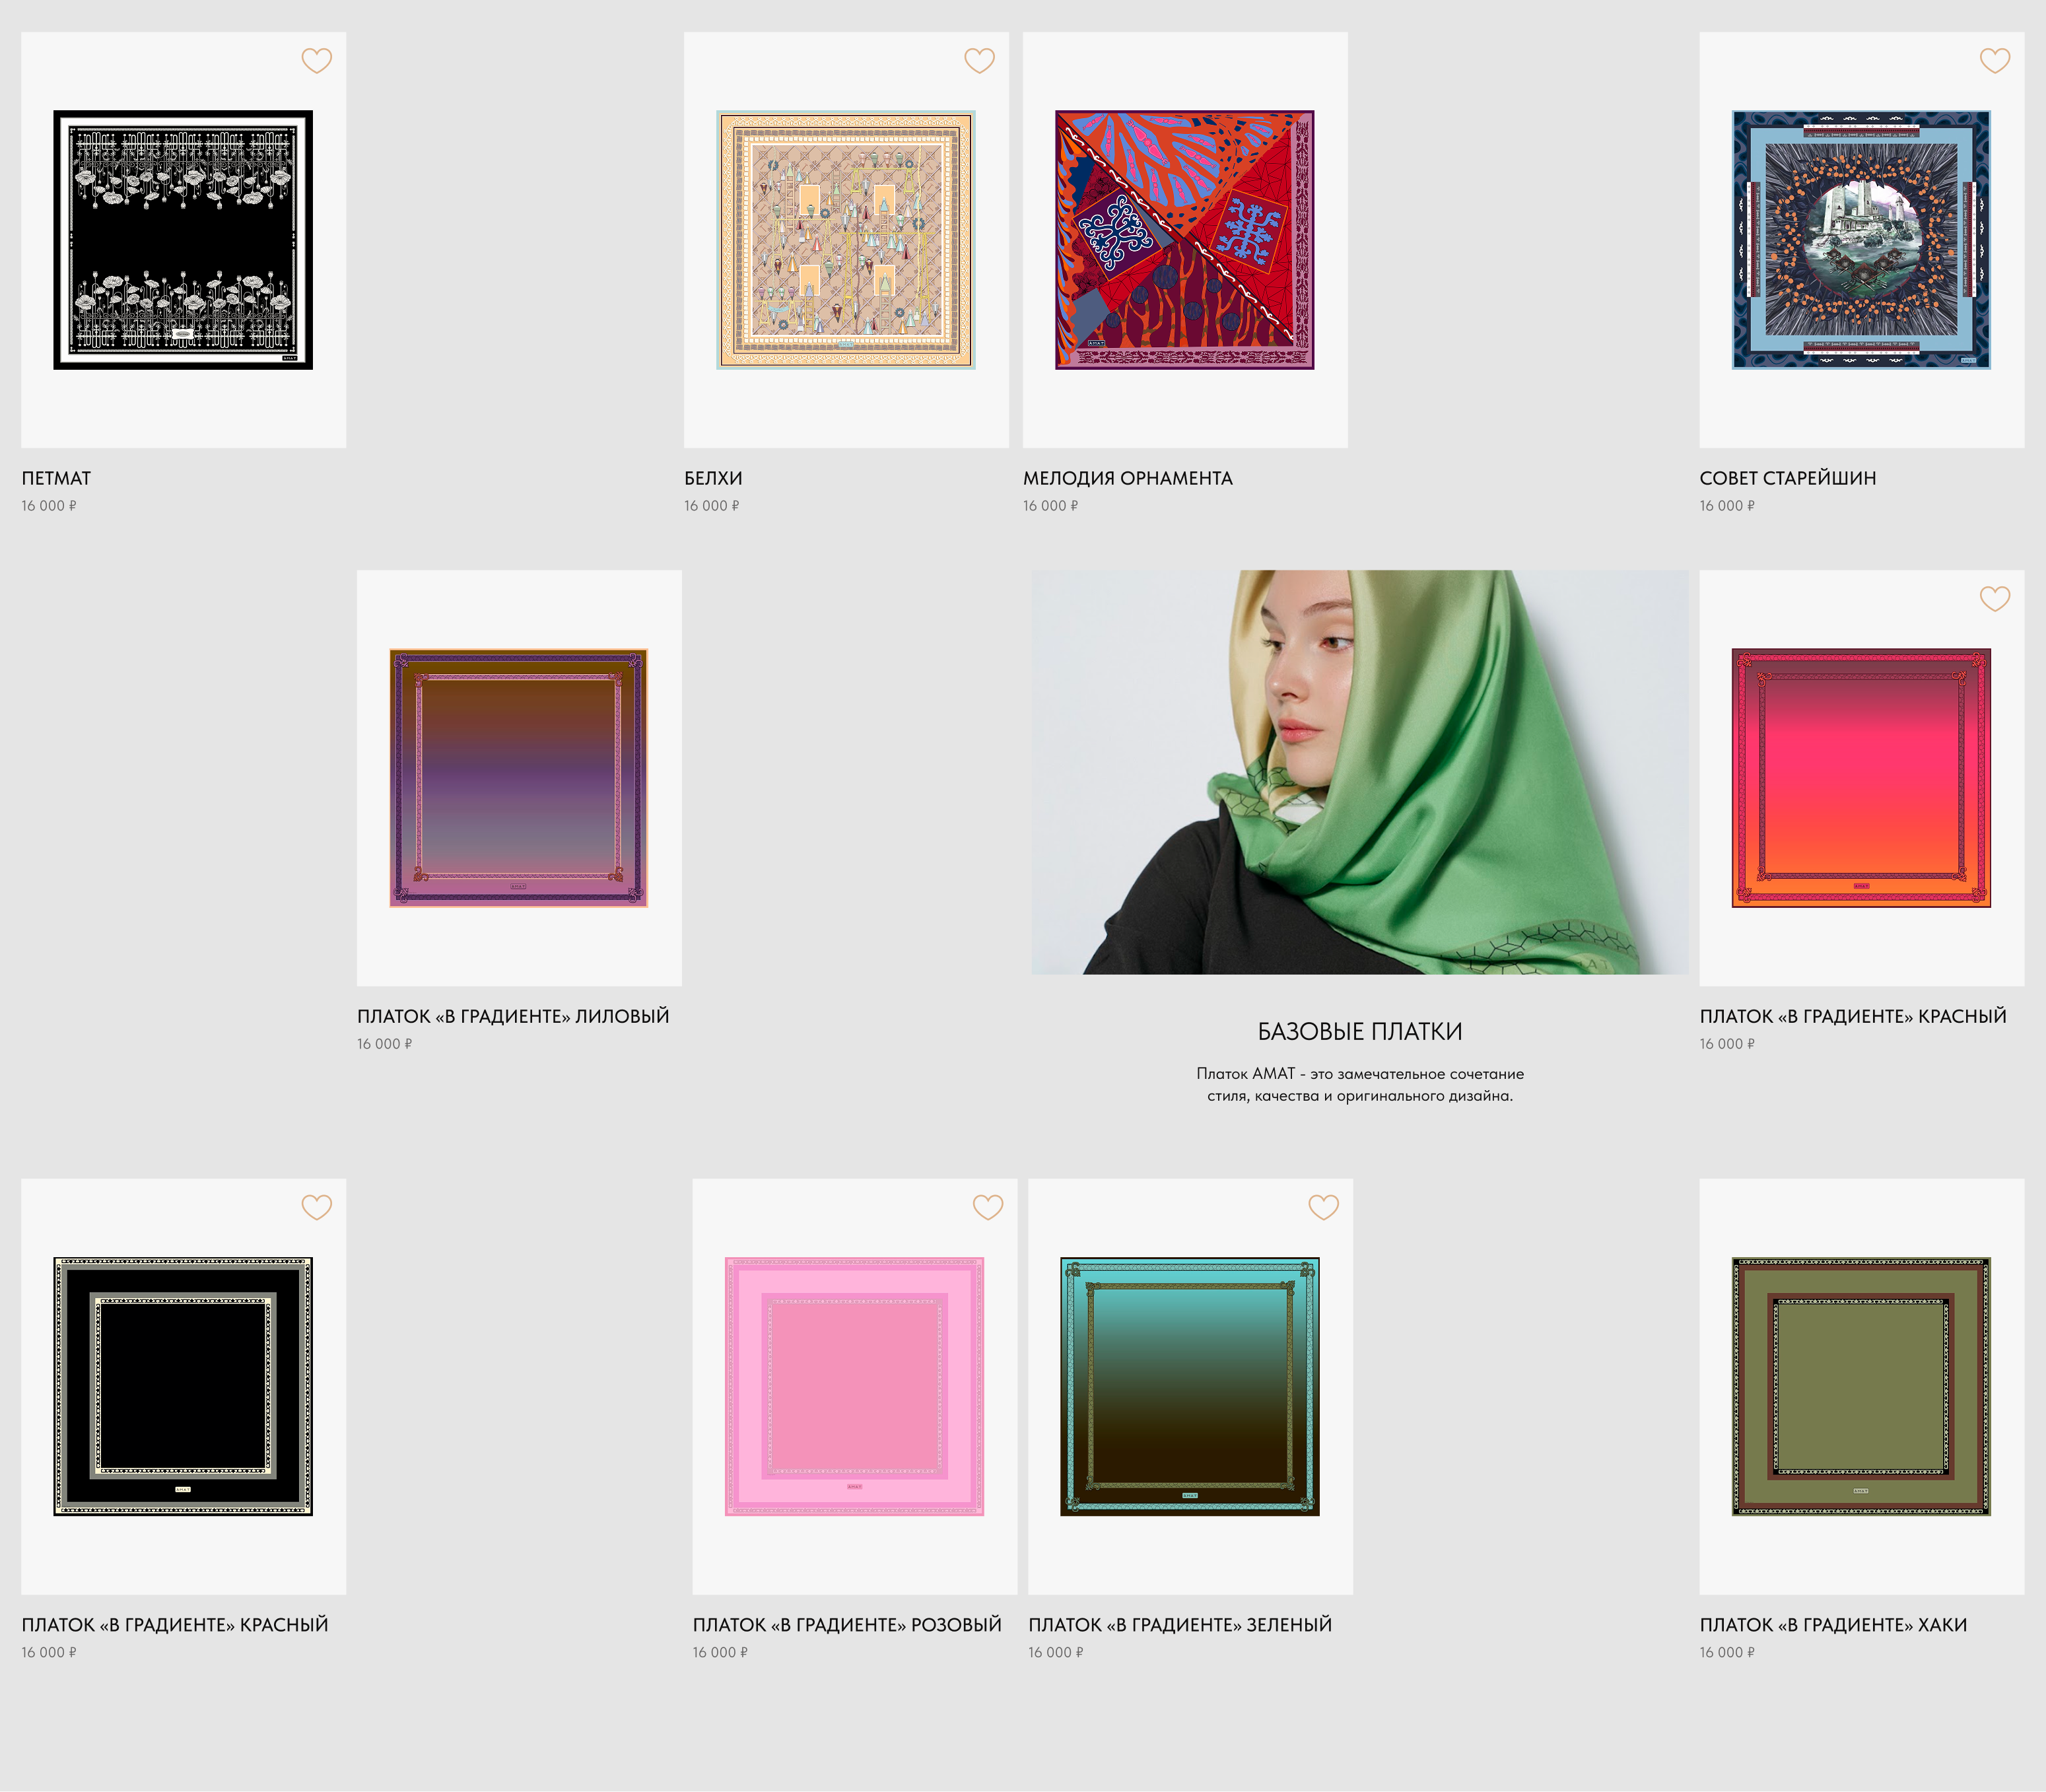Favorite the ПЕТМАТ scarf with heart icon
This screenshot has height=1792, width=2046.
pyautogui.click(x=316, y=61)
